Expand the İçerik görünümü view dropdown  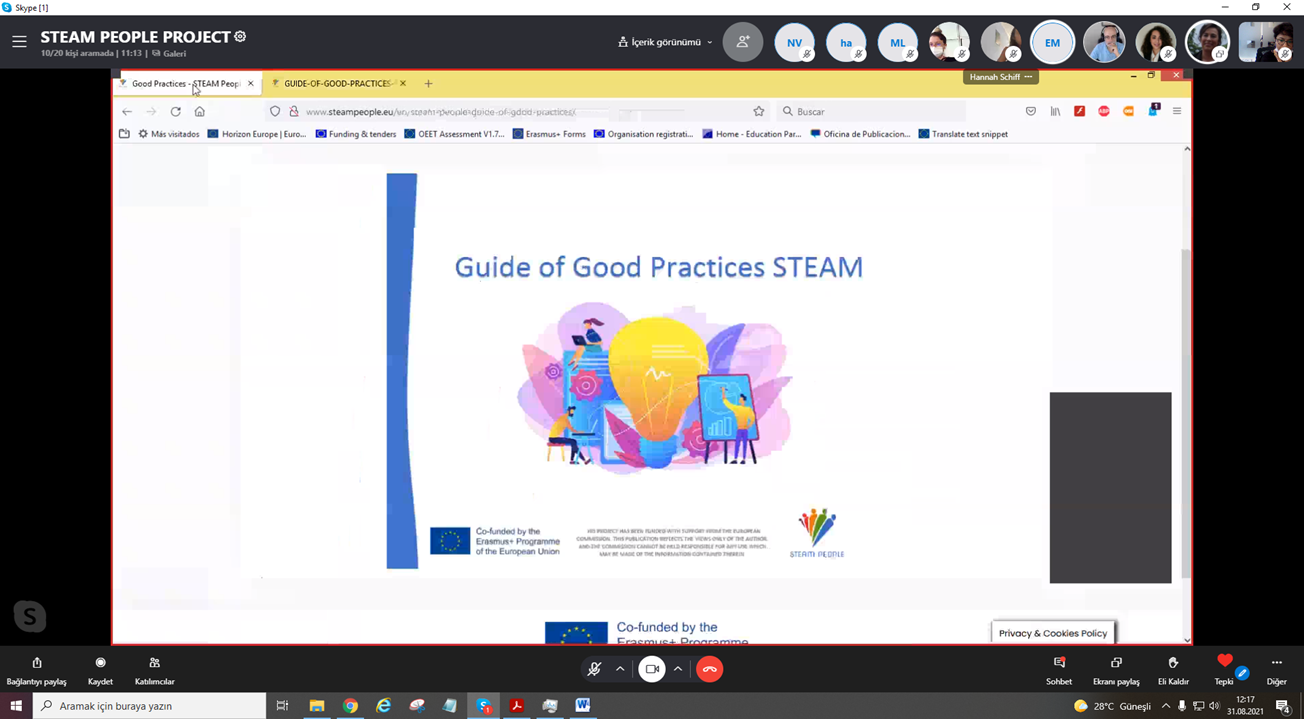point(665,43)
